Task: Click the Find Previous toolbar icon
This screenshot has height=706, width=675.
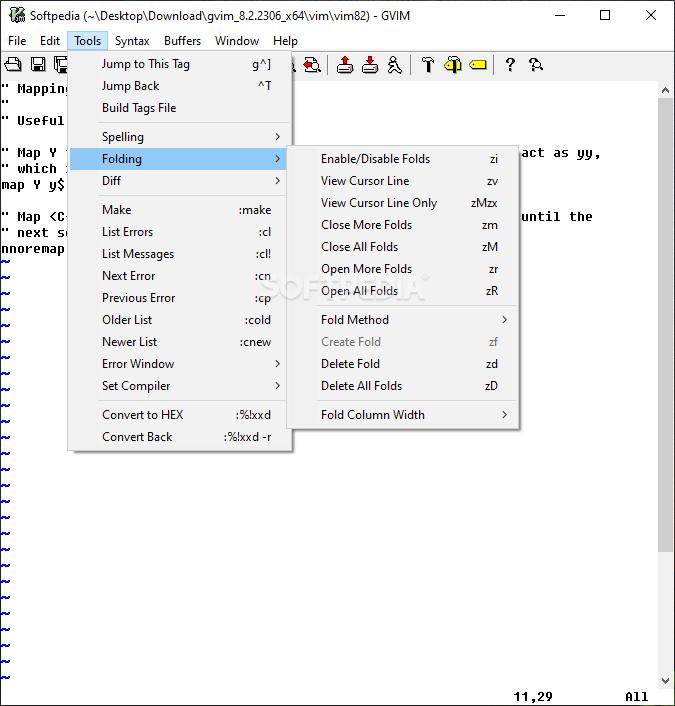Action: tap(312, 65)
